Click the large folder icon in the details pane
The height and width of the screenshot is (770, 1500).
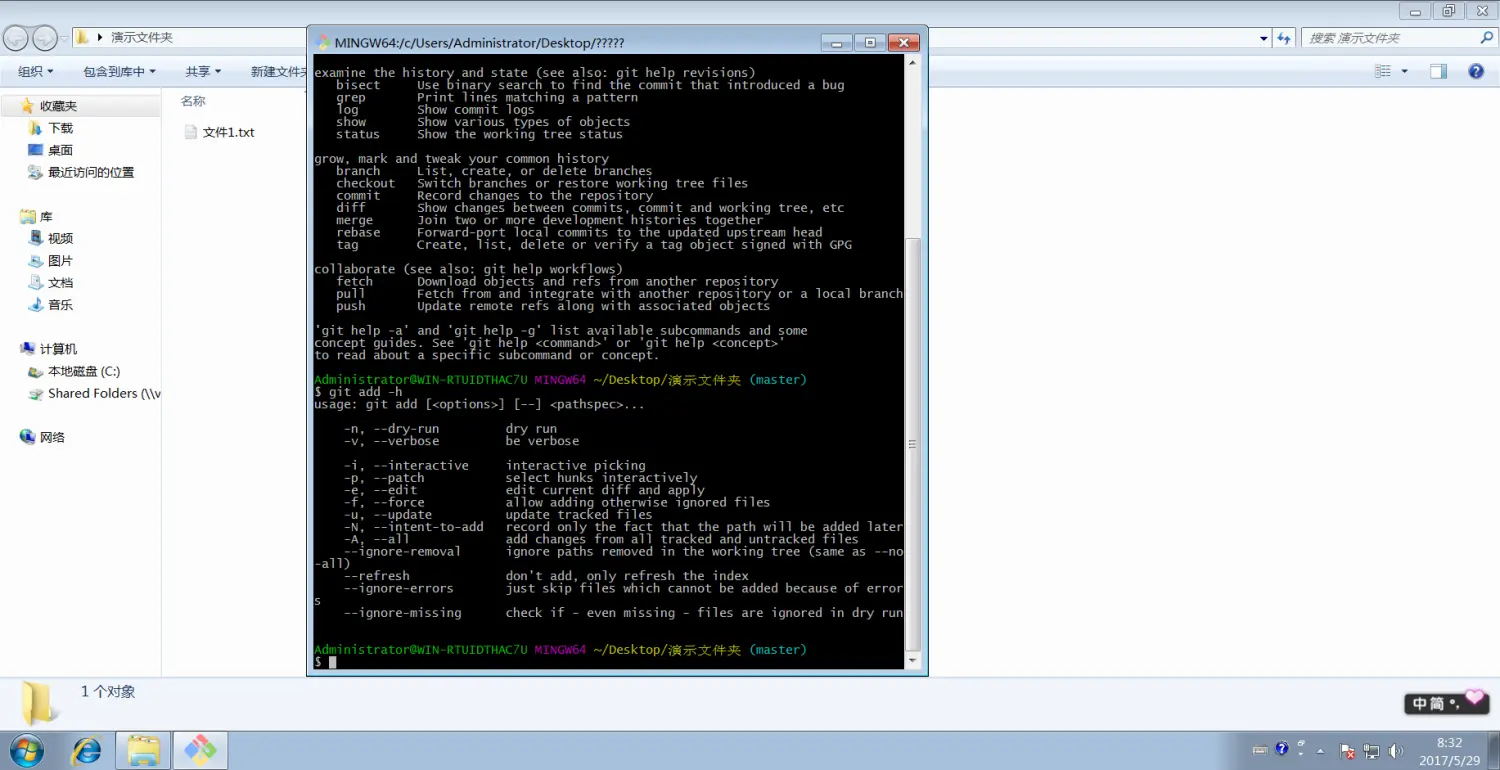(40, 703)
